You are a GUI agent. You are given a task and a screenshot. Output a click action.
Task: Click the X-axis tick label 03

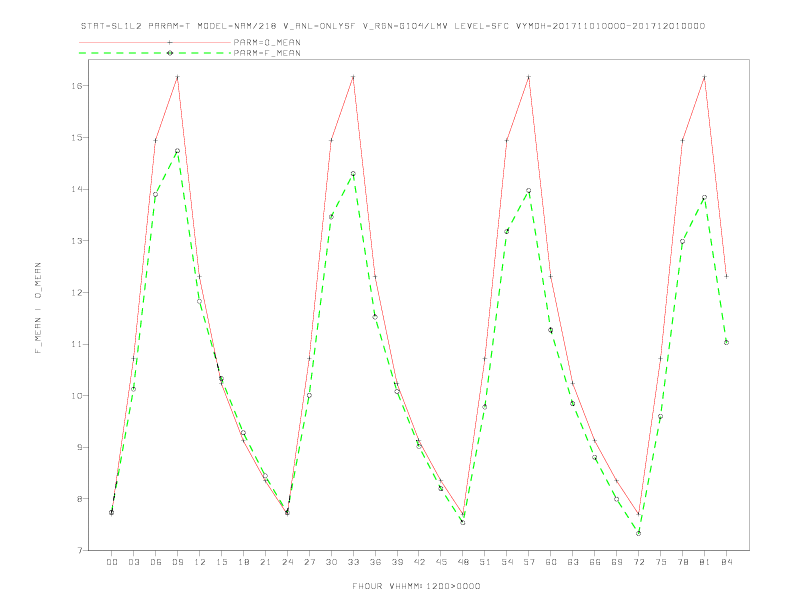(133, 562)
